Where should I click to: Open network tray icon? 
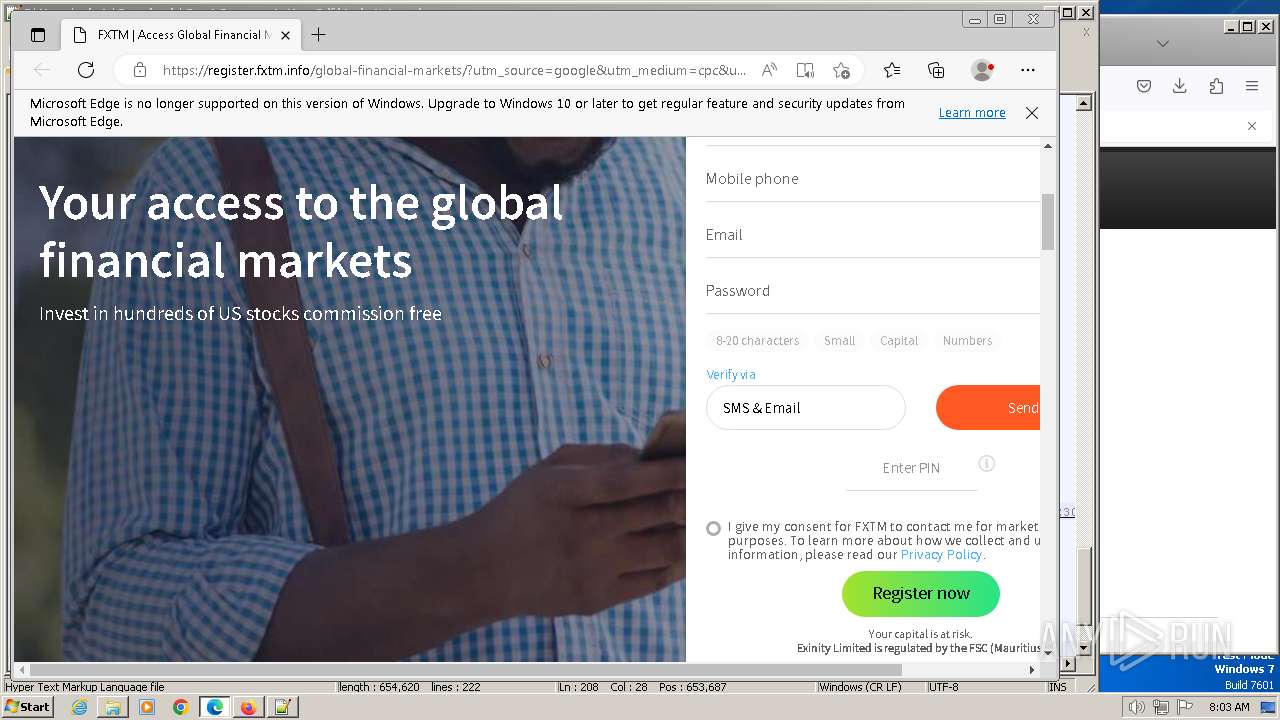coord(1160,707)
